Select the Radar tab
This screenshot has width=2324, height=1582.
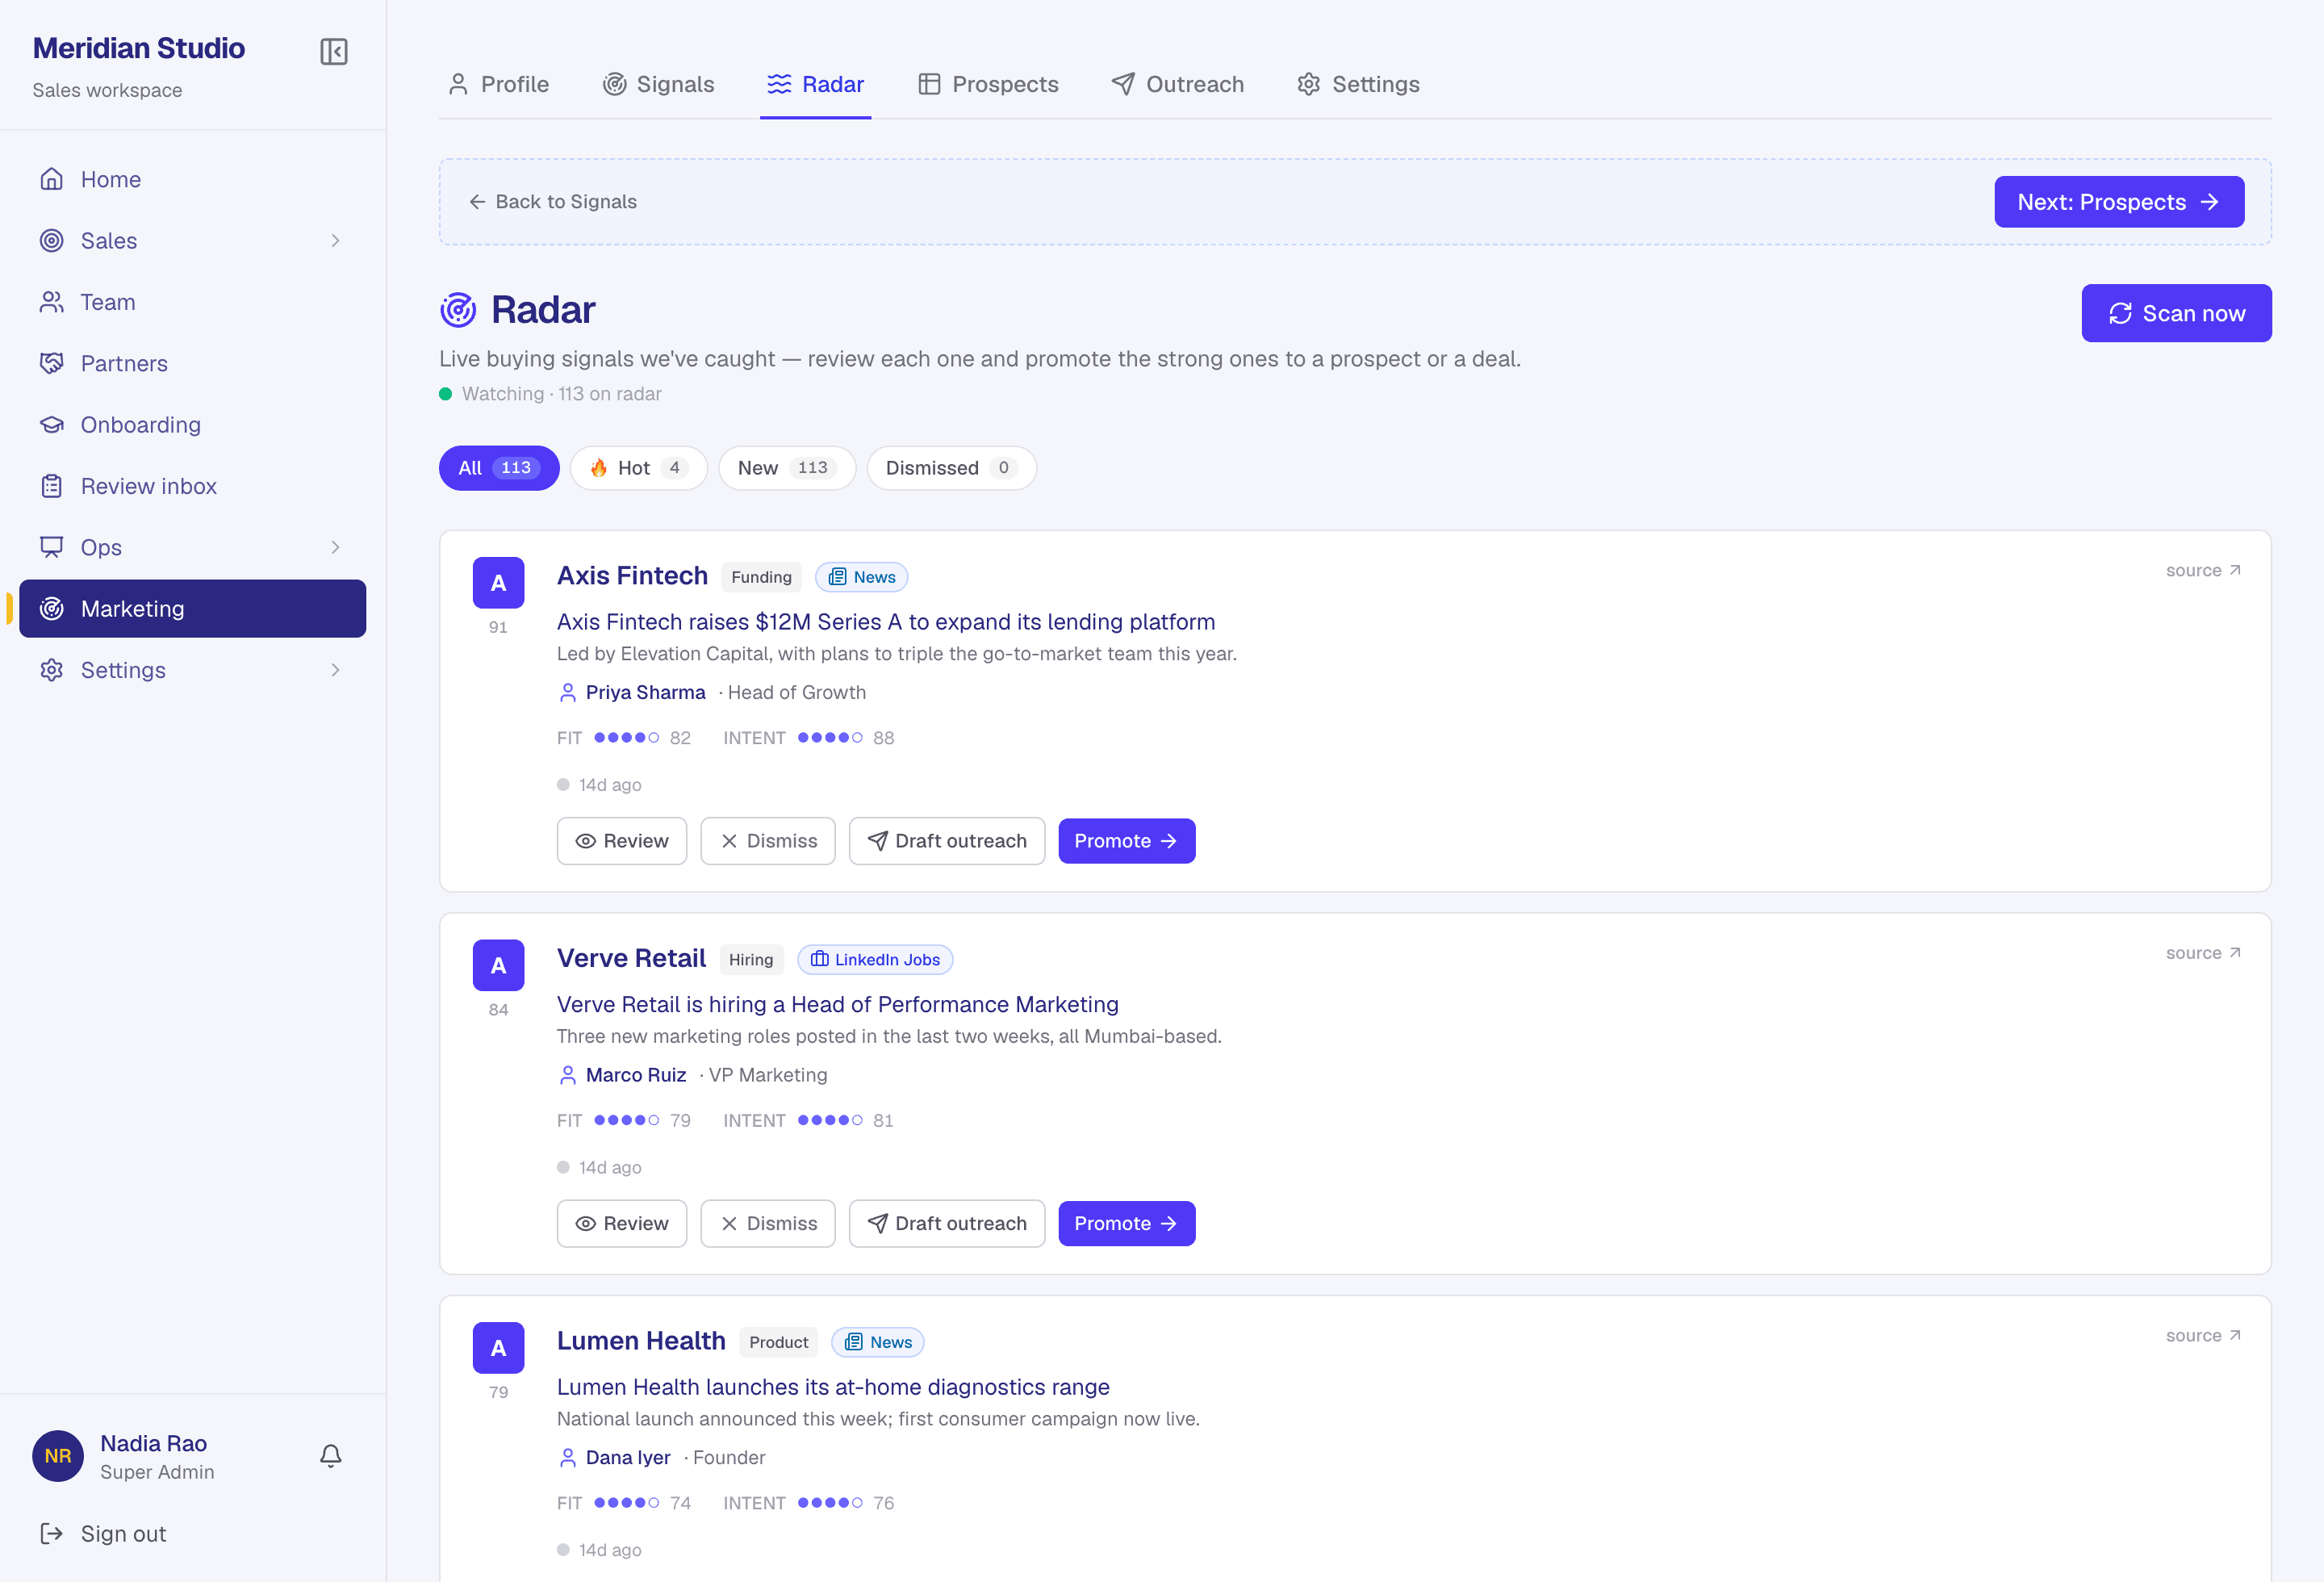click(815, 84)
